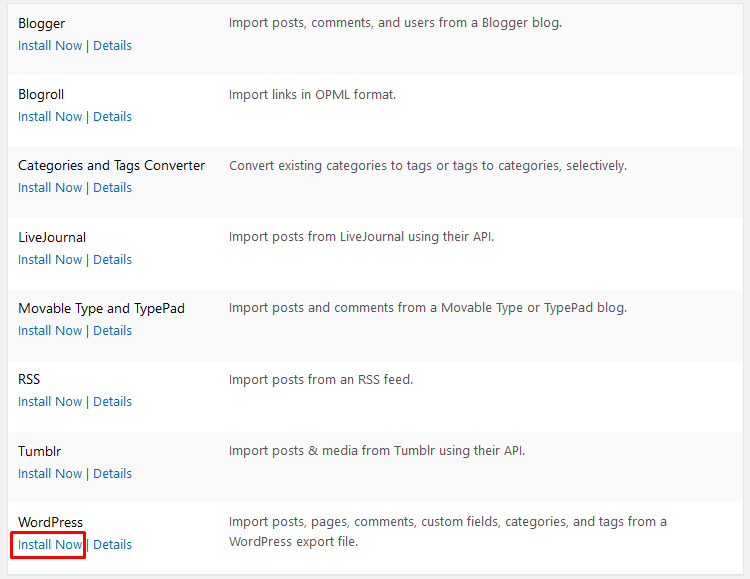Screen dimensions: 750x579
Task: Install the Tumblr importer now
Action: point(50,474)
